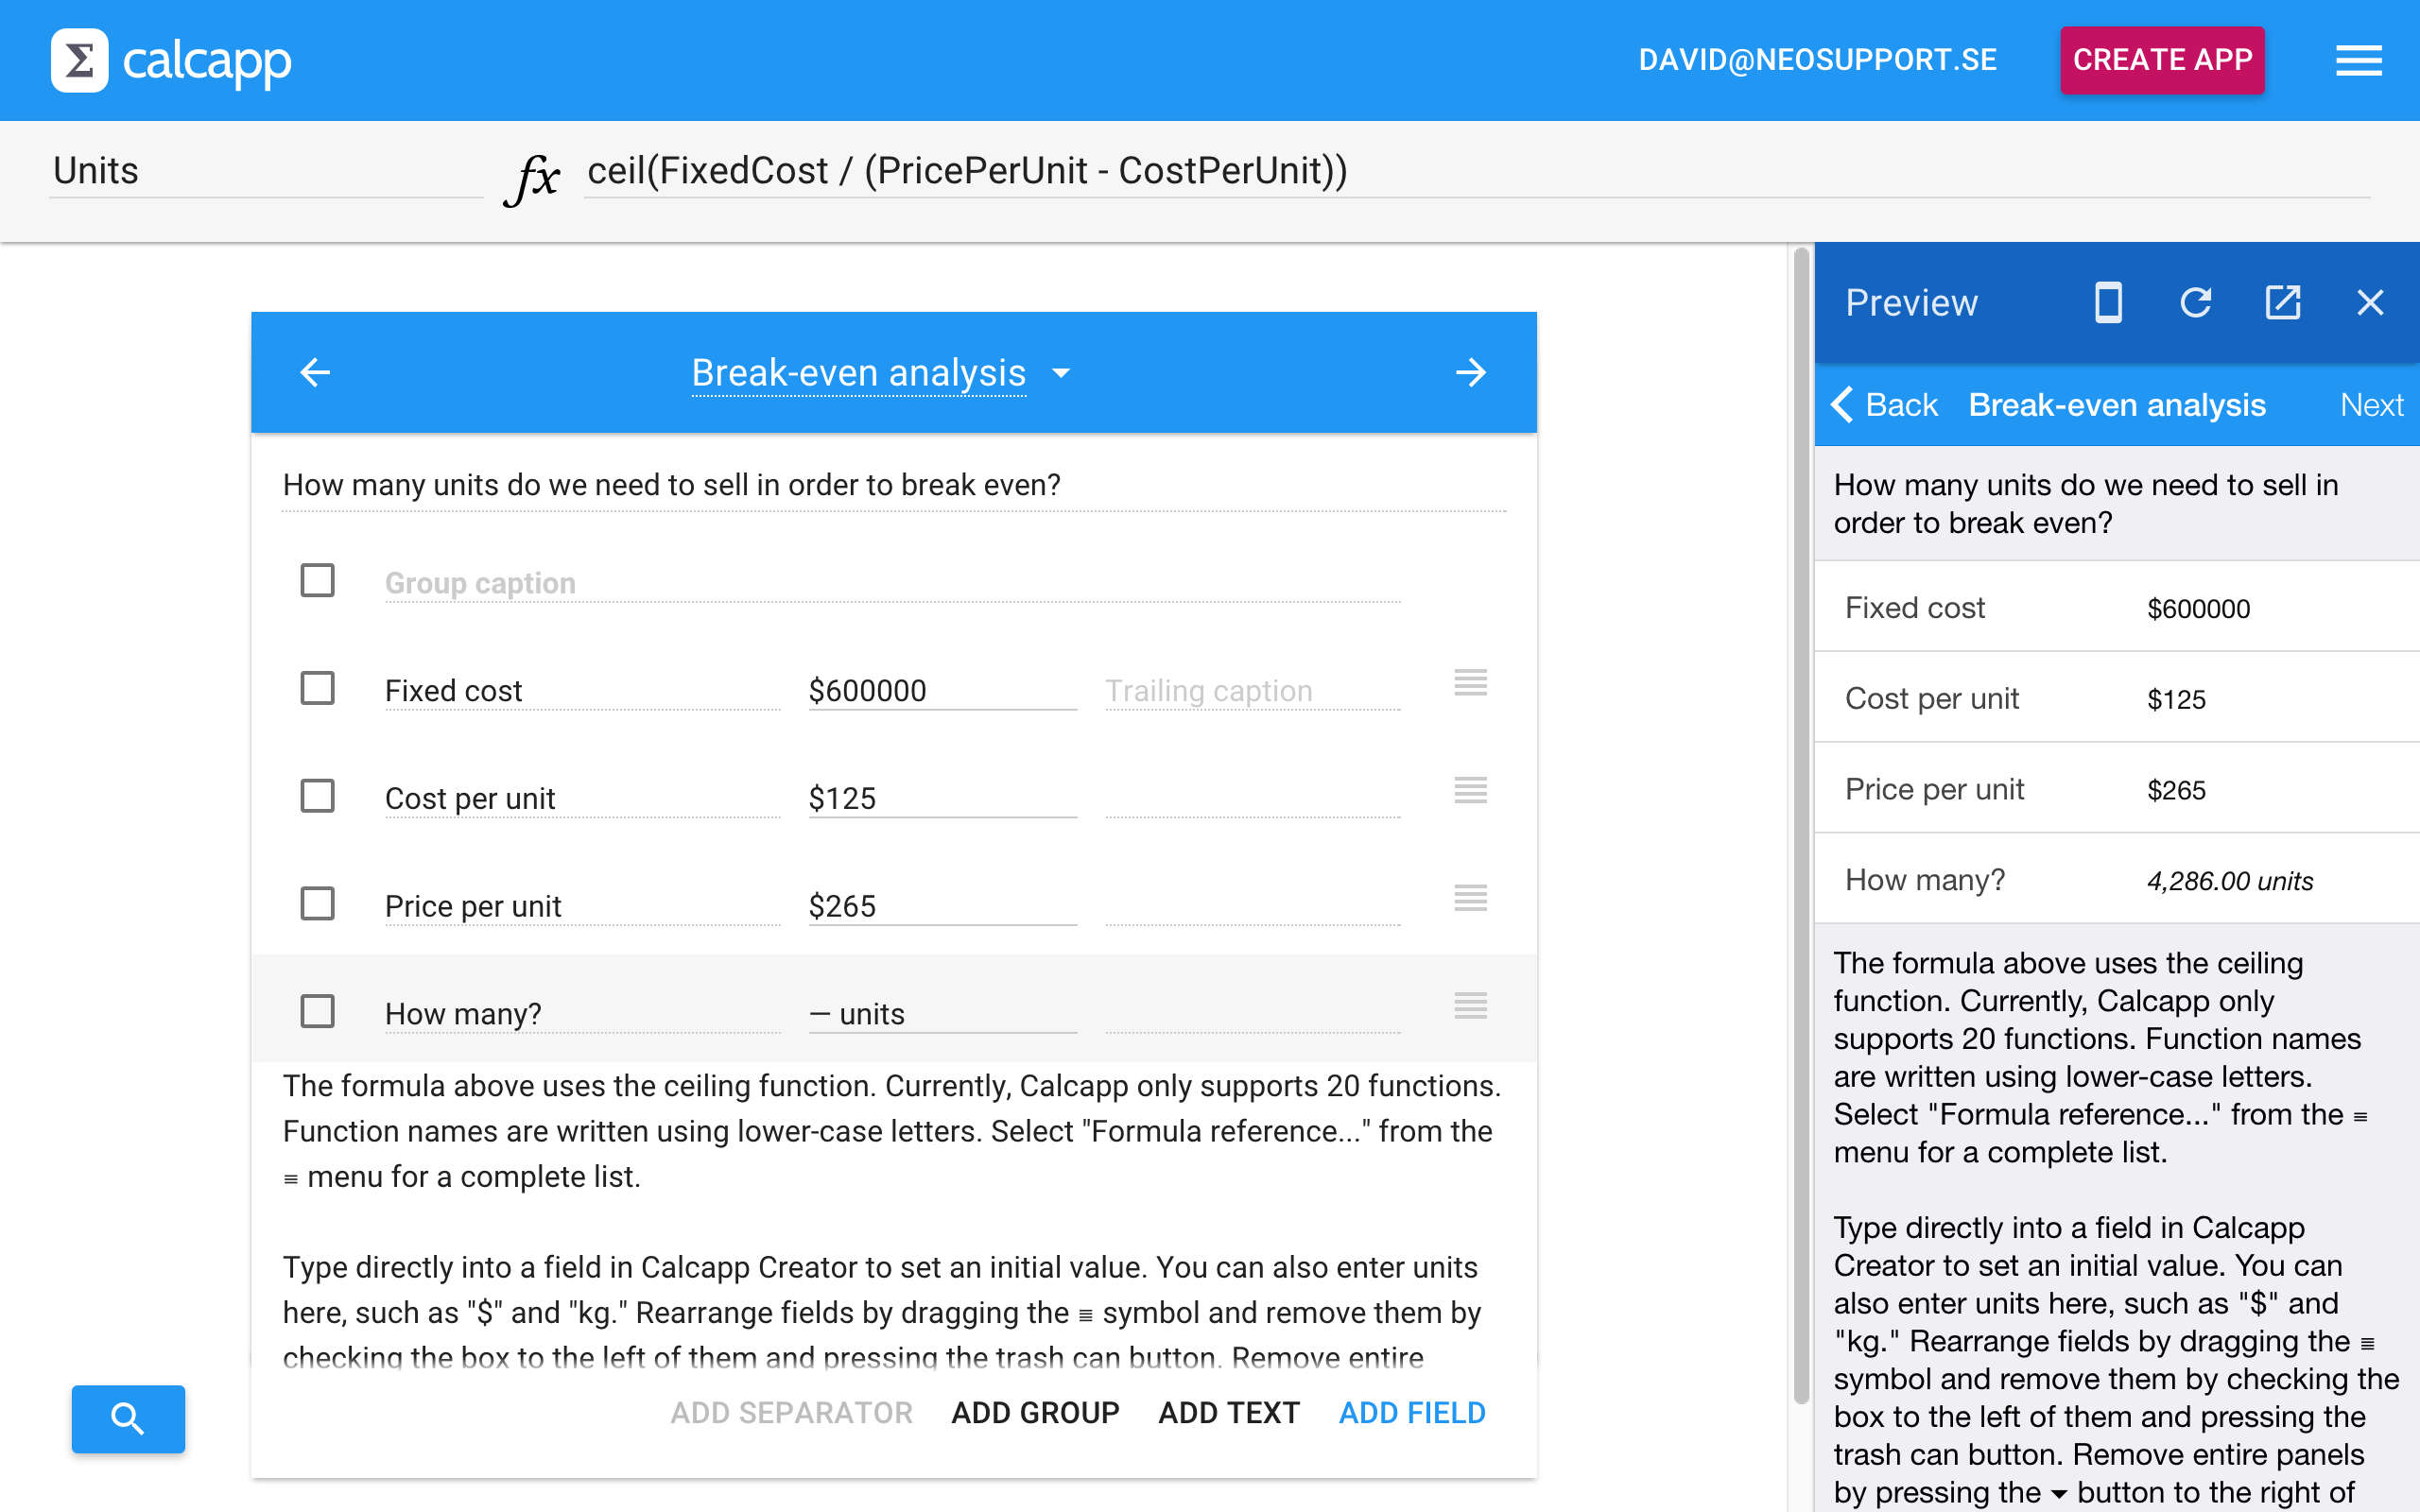Close the Preview sidebar

click(x=2370, y=302)
